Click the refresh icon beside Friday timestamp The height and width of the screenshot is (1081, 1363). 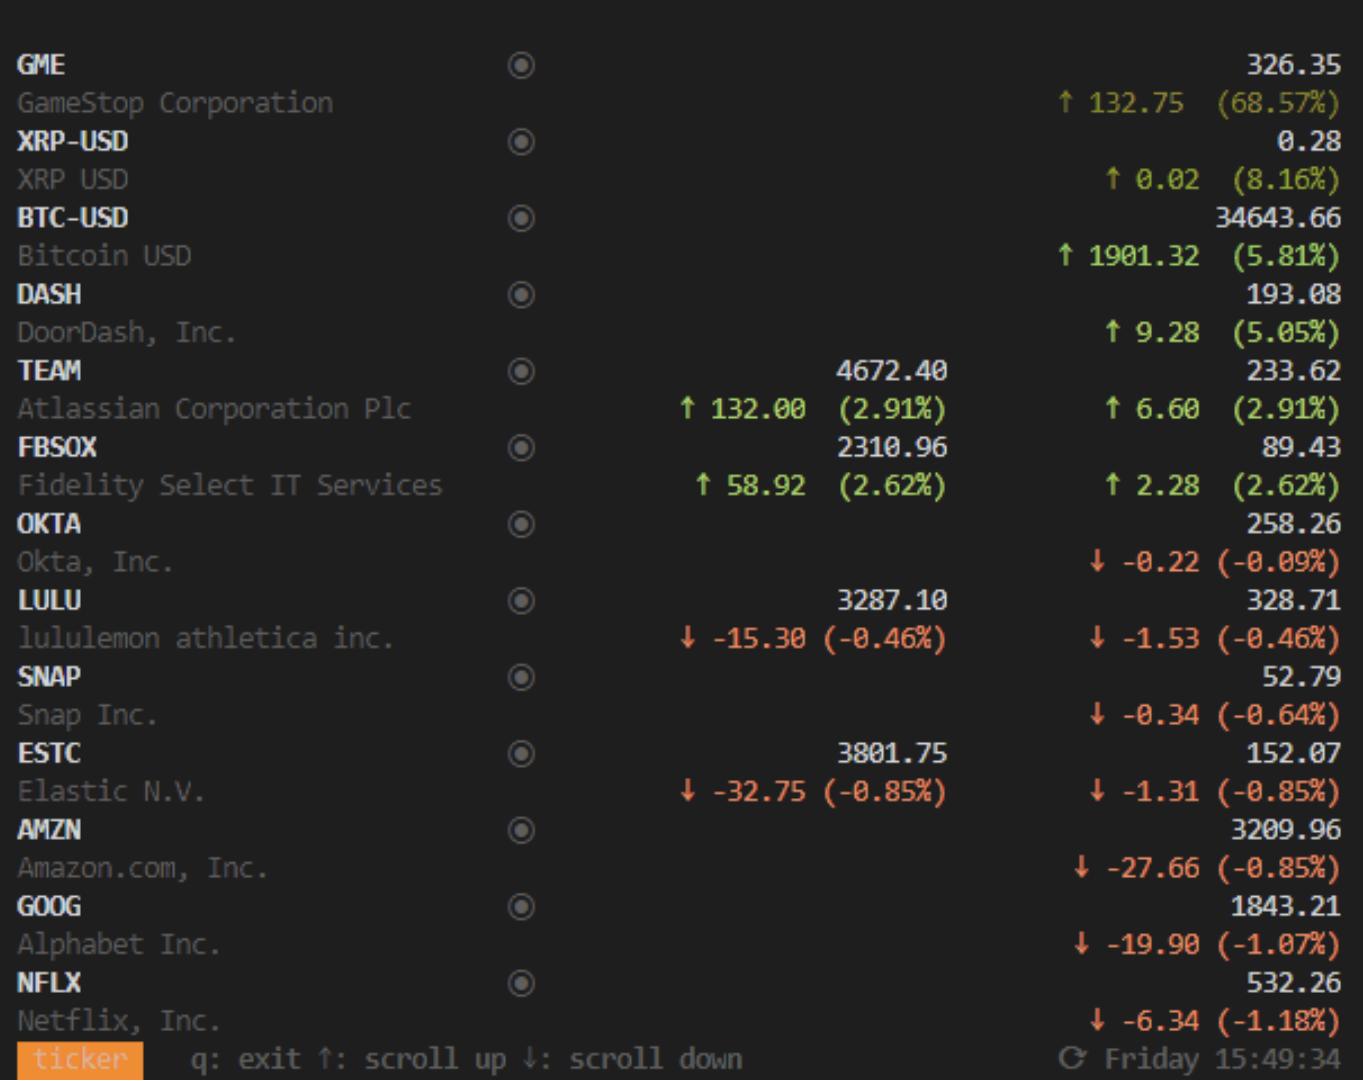(x=1071, y=1058)
